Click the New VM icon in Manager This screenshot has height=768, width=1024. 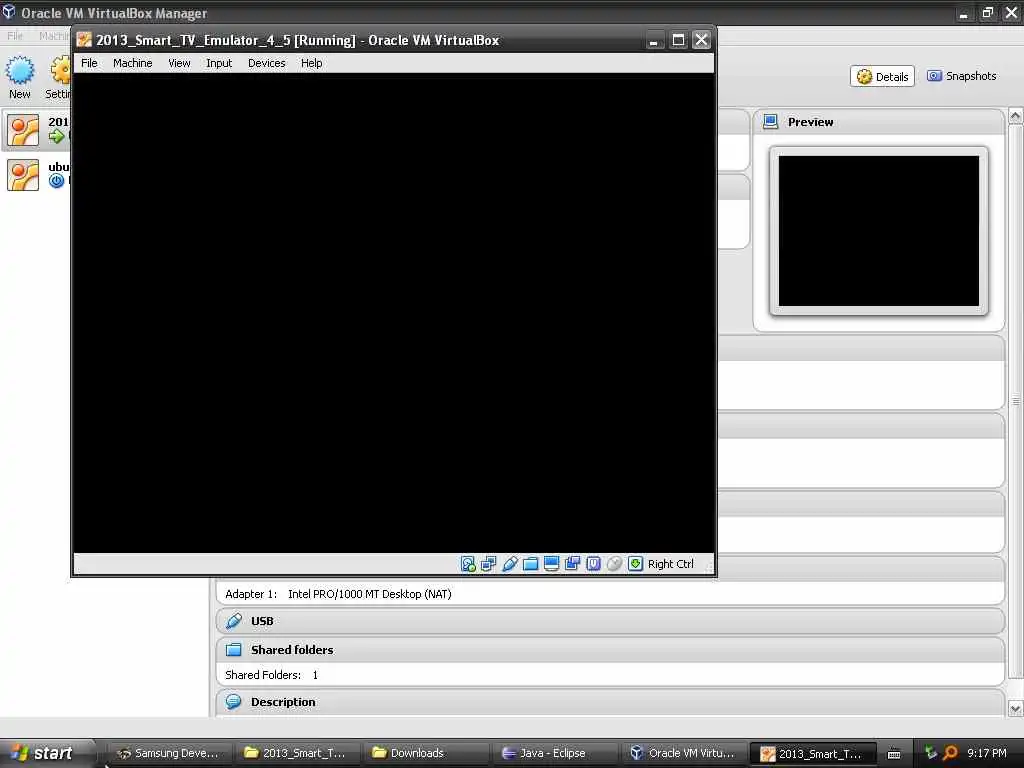click(x=20, y=71)
